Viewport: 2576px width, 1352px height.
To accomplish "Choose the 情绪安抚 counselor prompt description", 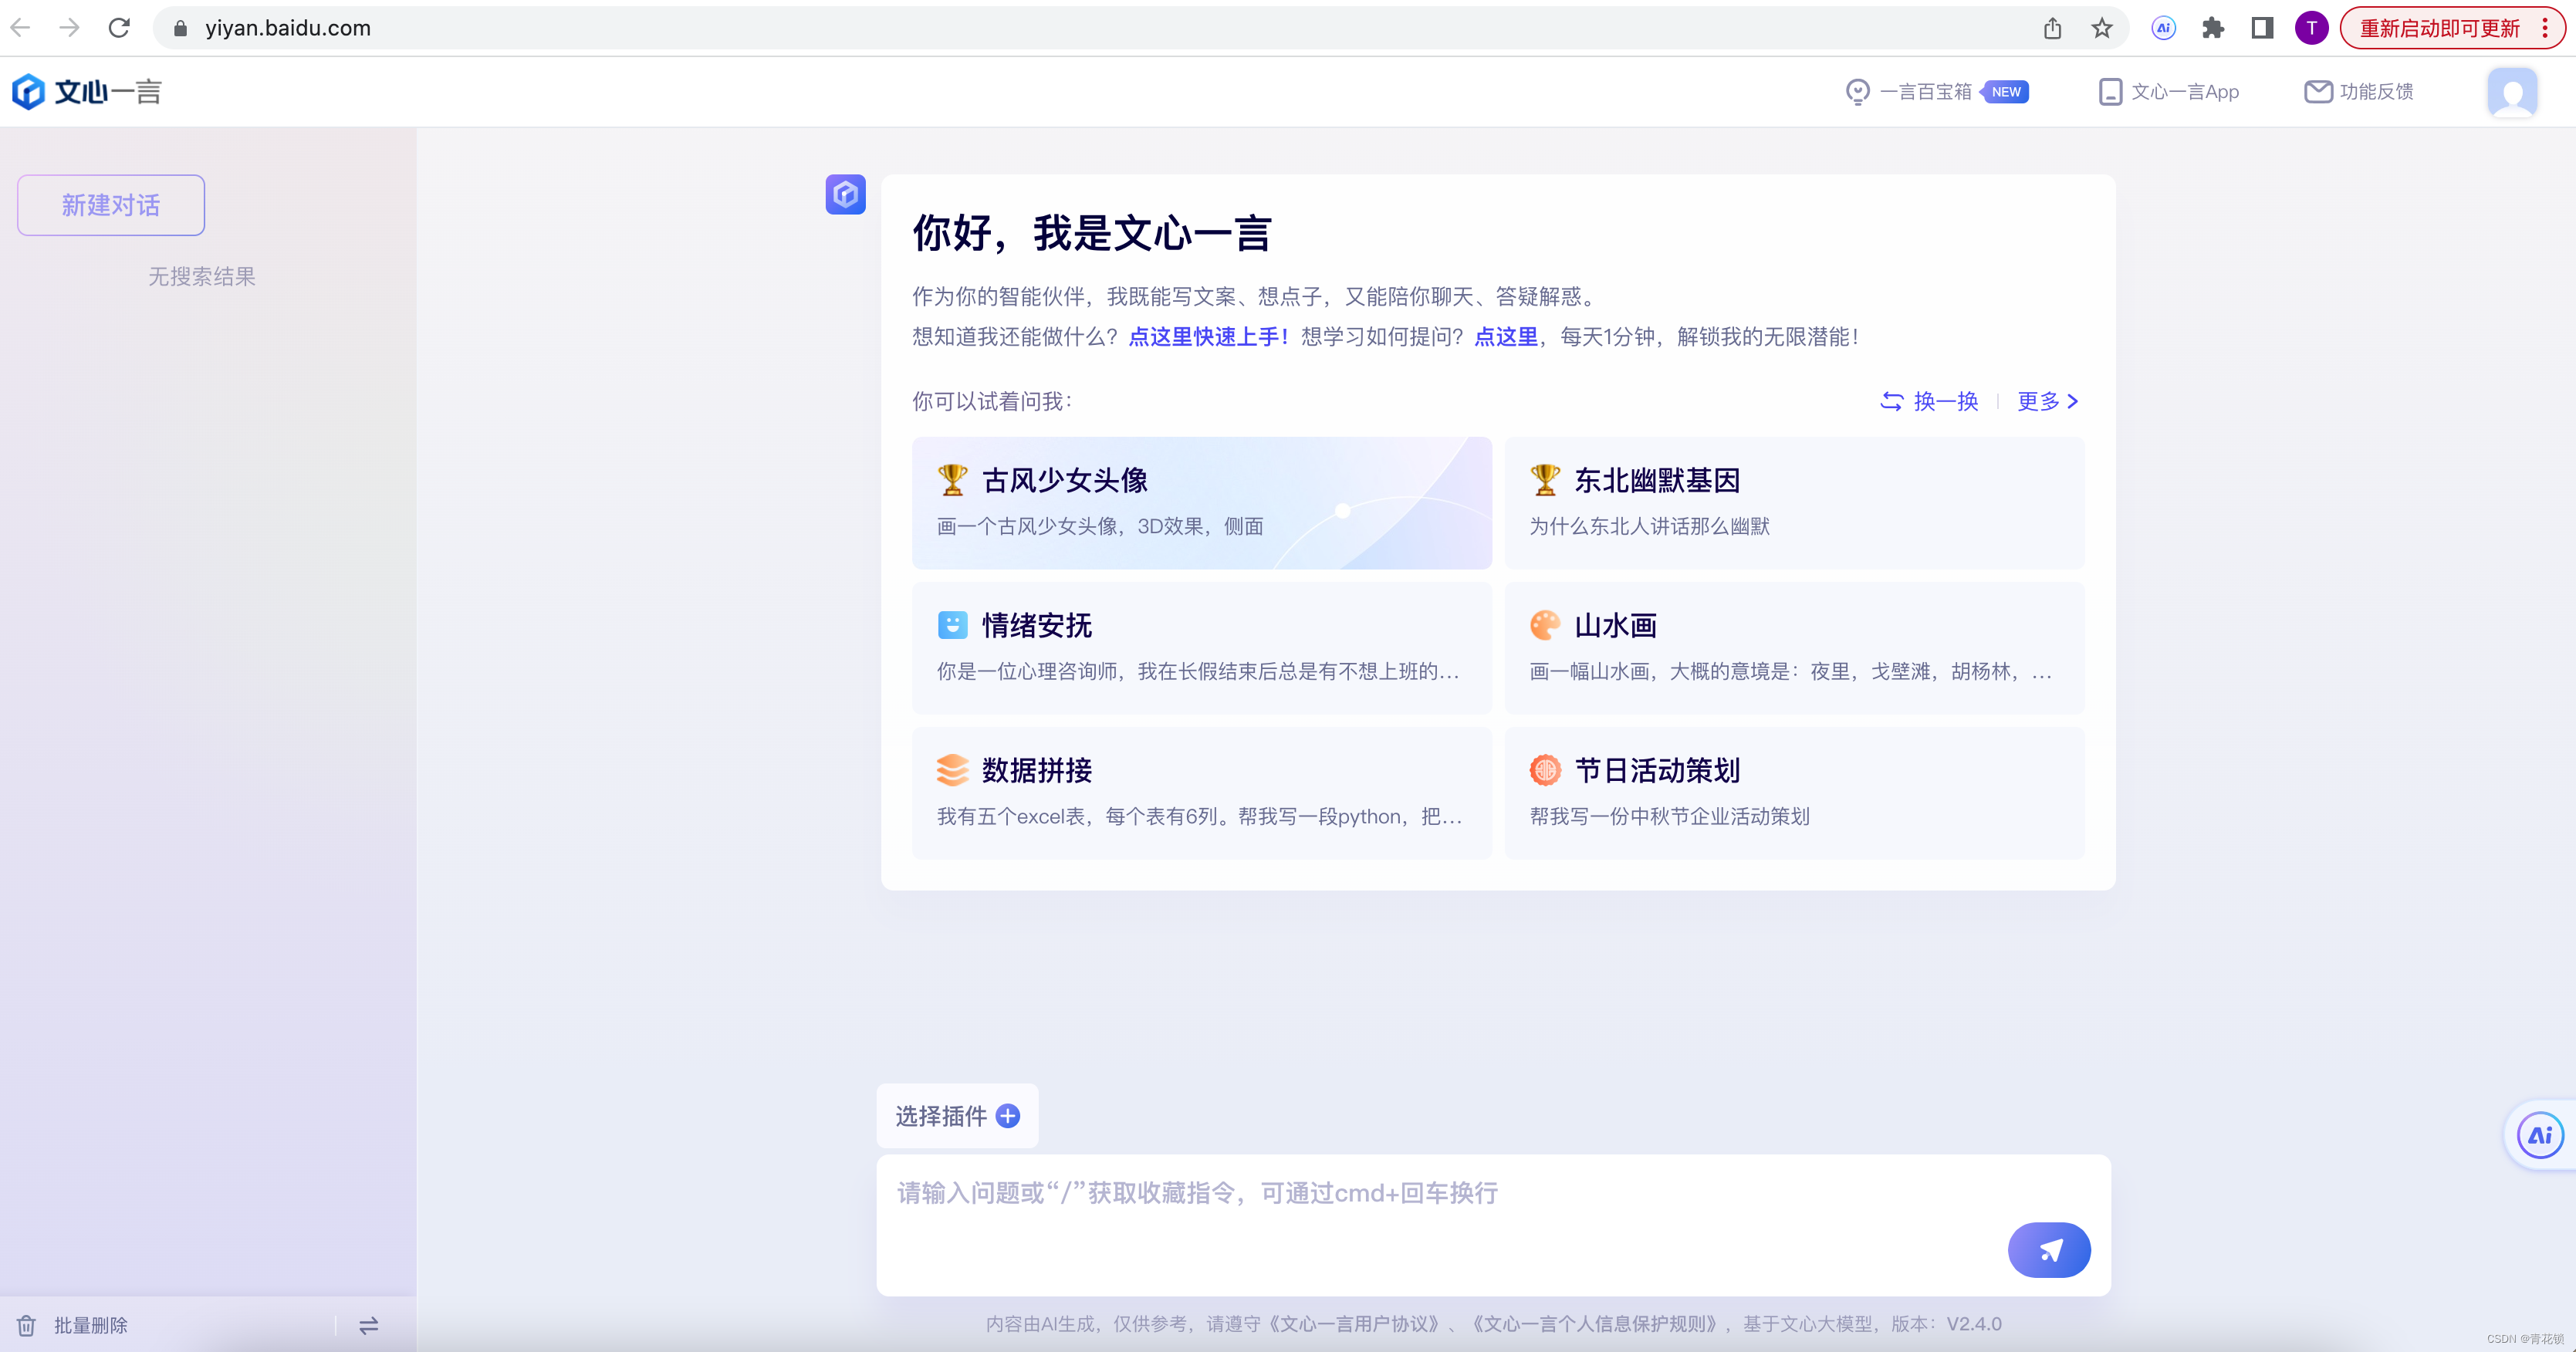I will 1198,671.
